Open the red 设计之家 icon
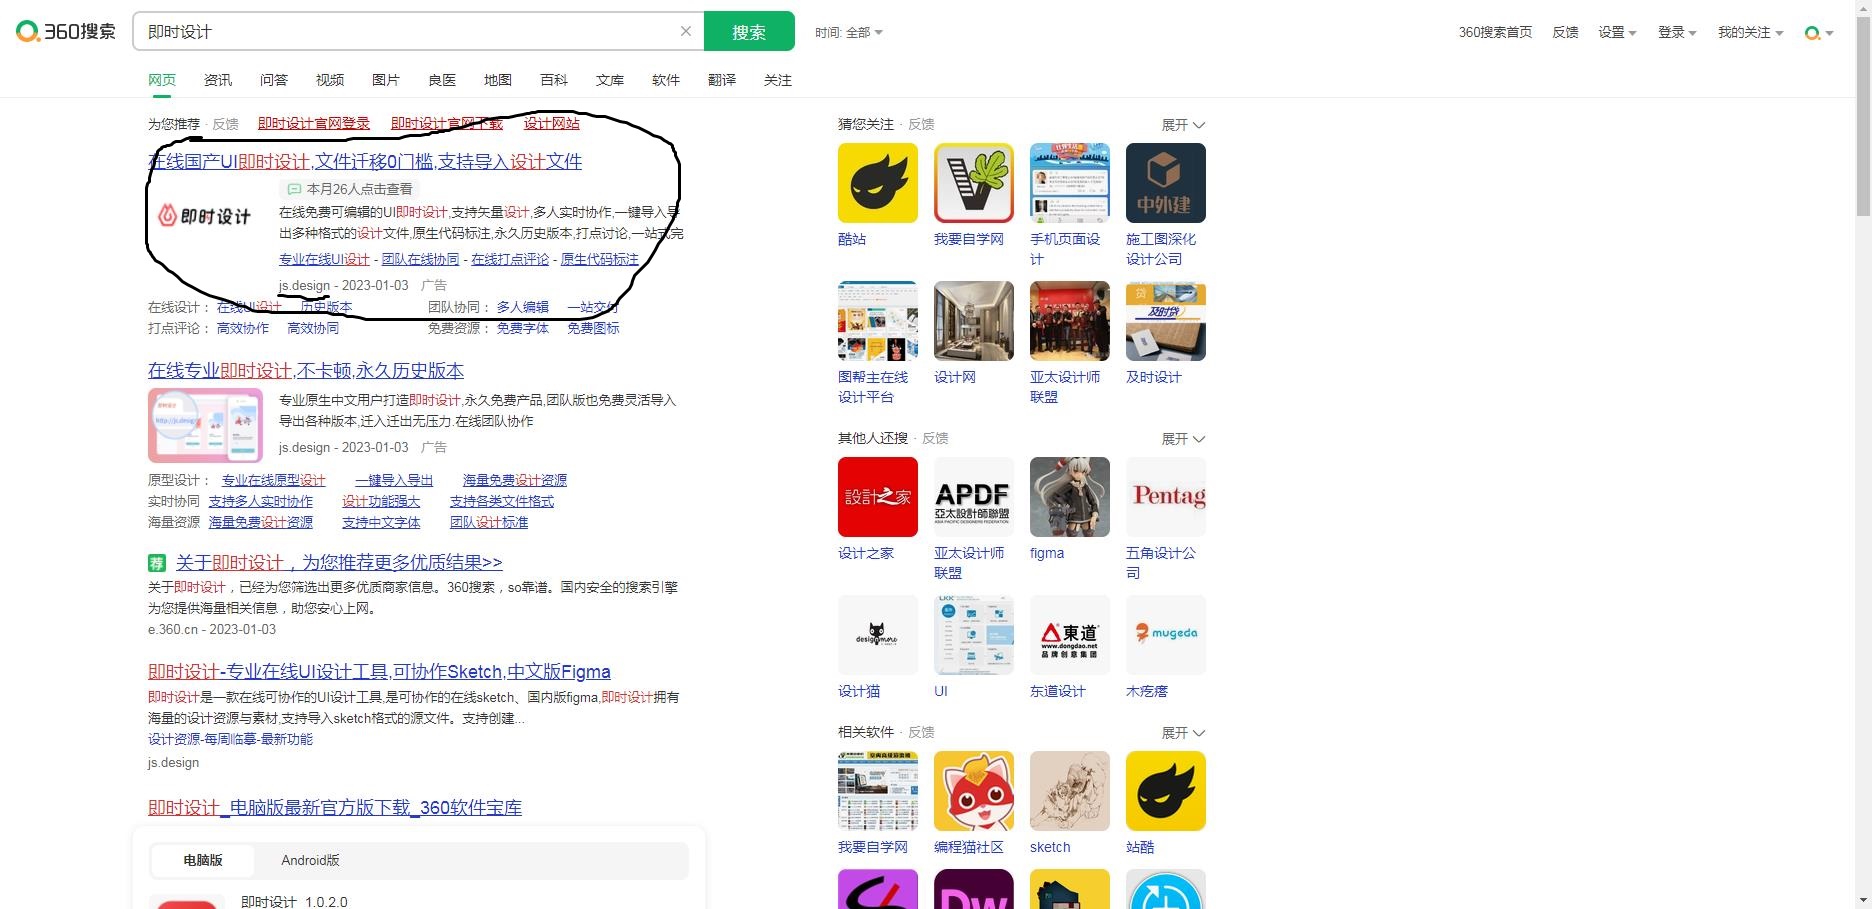Viewport: 1872px width, 909px height. click(x=878, y=497)
